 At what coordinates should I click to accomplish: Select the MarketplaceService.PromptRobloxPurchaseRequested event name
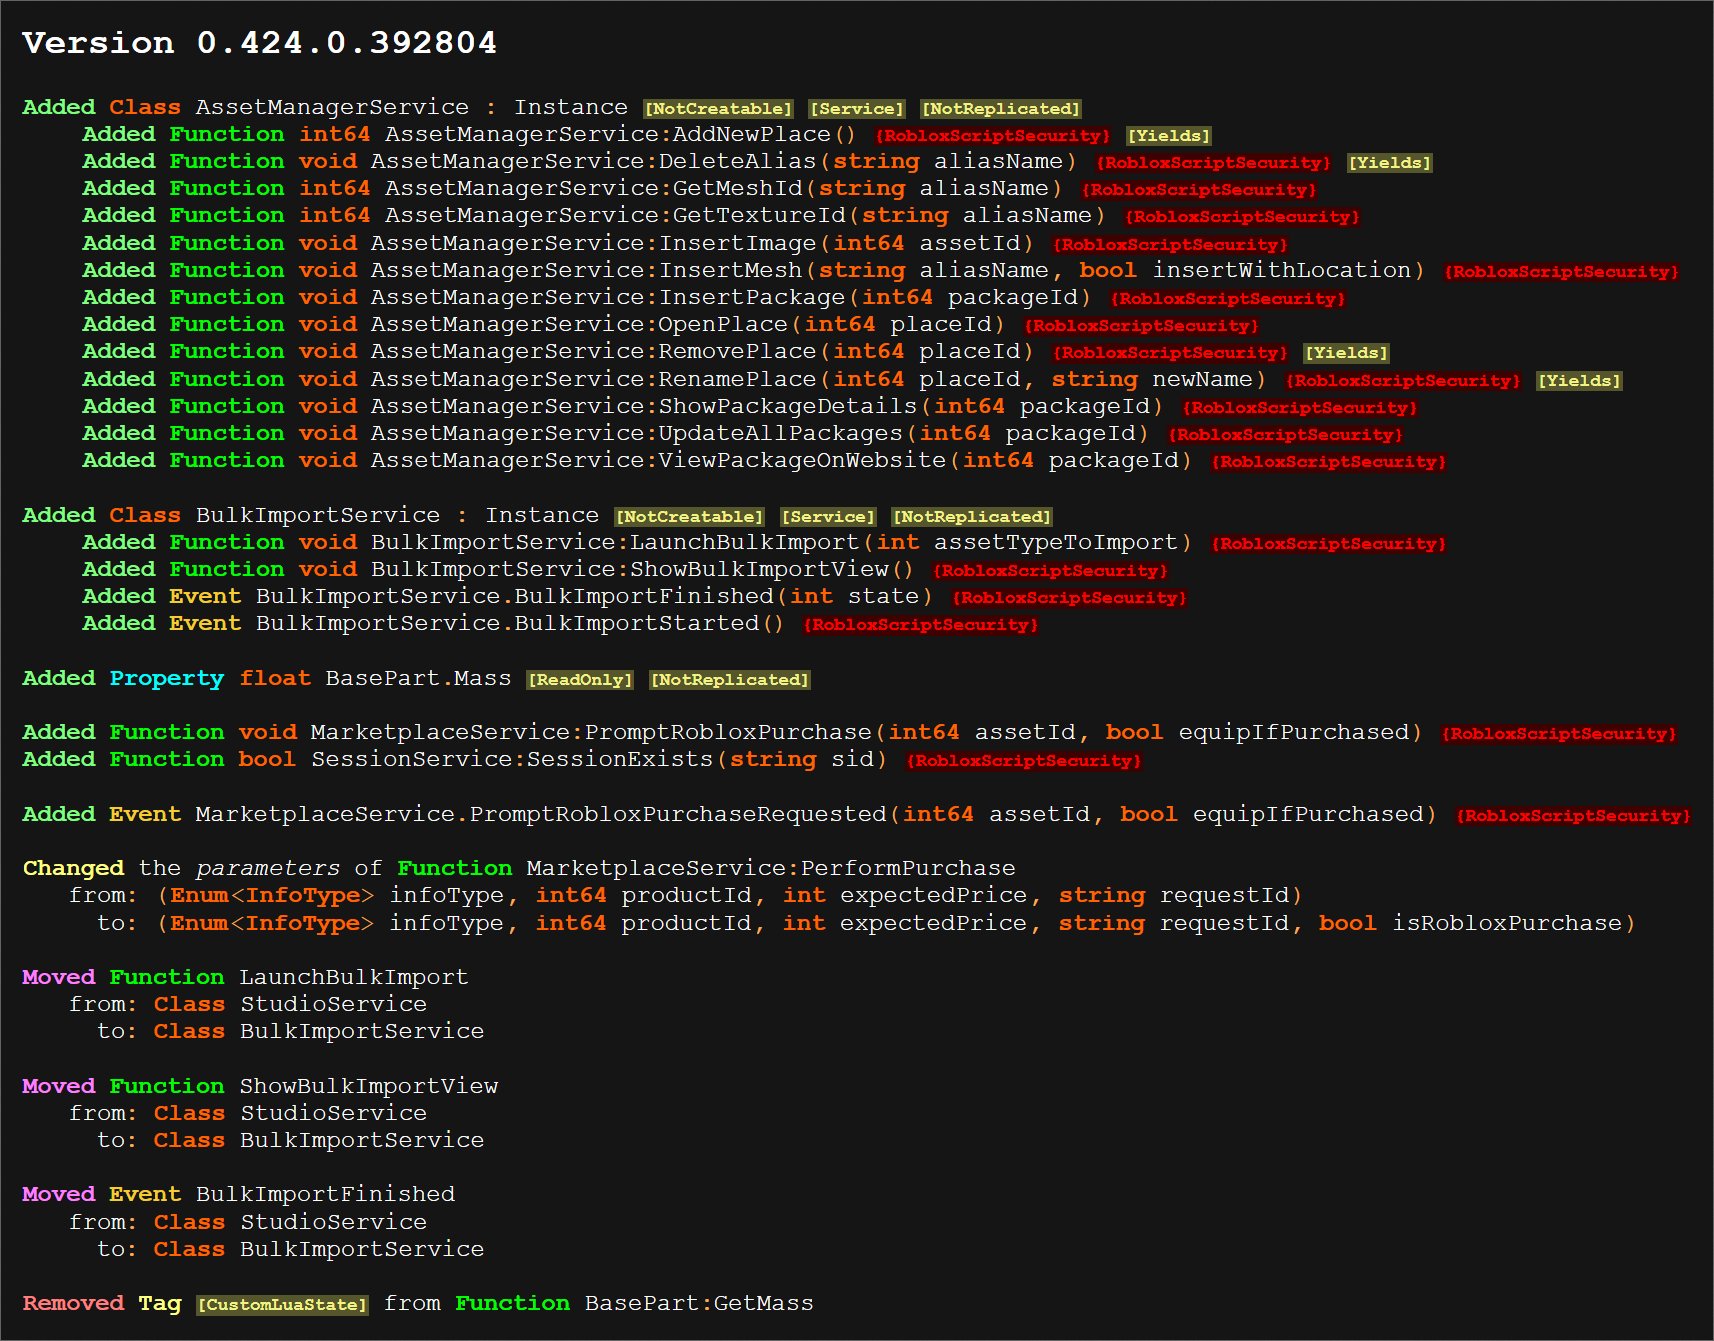(x=541, y=814)
